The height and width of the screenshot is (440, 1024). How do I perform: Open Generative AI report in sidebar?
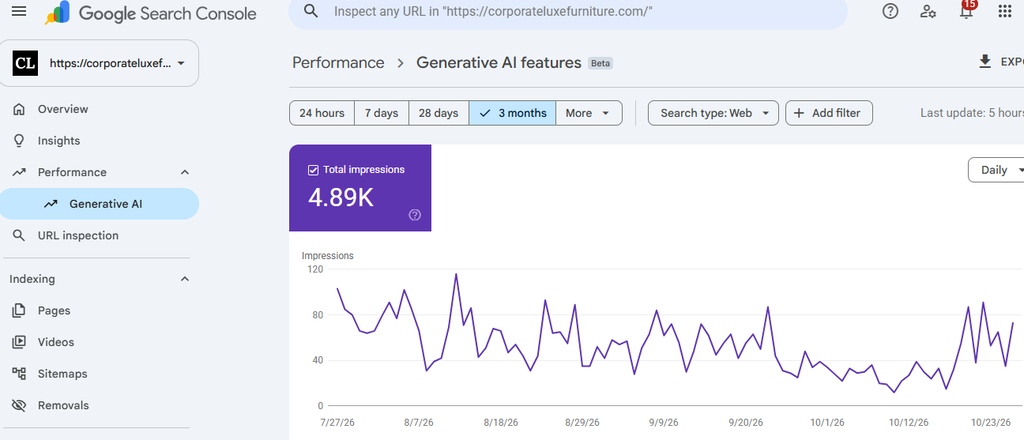[x=99, y=204]
